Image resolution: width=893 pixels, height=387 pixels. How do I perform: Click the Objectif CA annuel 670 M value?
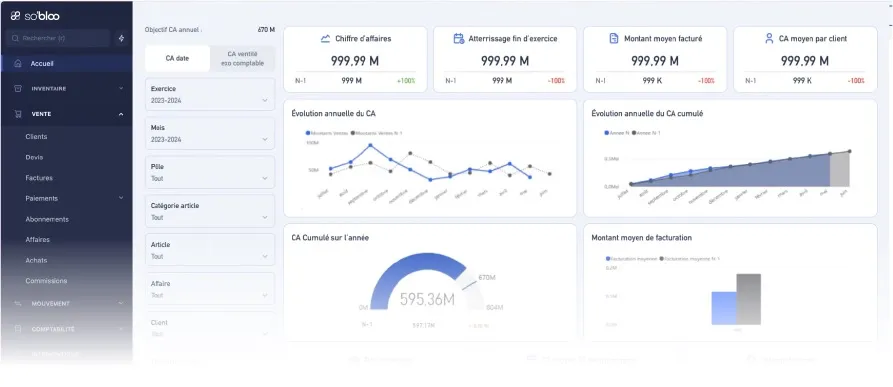(x=266, y=30)
